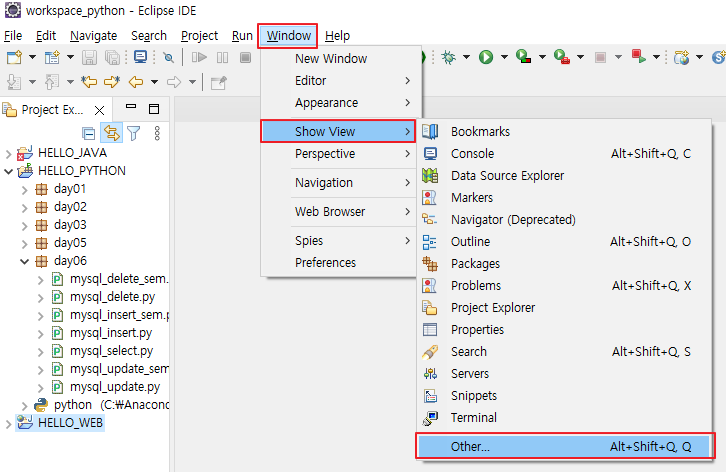This screenshot has height=472, width=726.
Task: Collapse the day06 package
Action: coord(25,261)
